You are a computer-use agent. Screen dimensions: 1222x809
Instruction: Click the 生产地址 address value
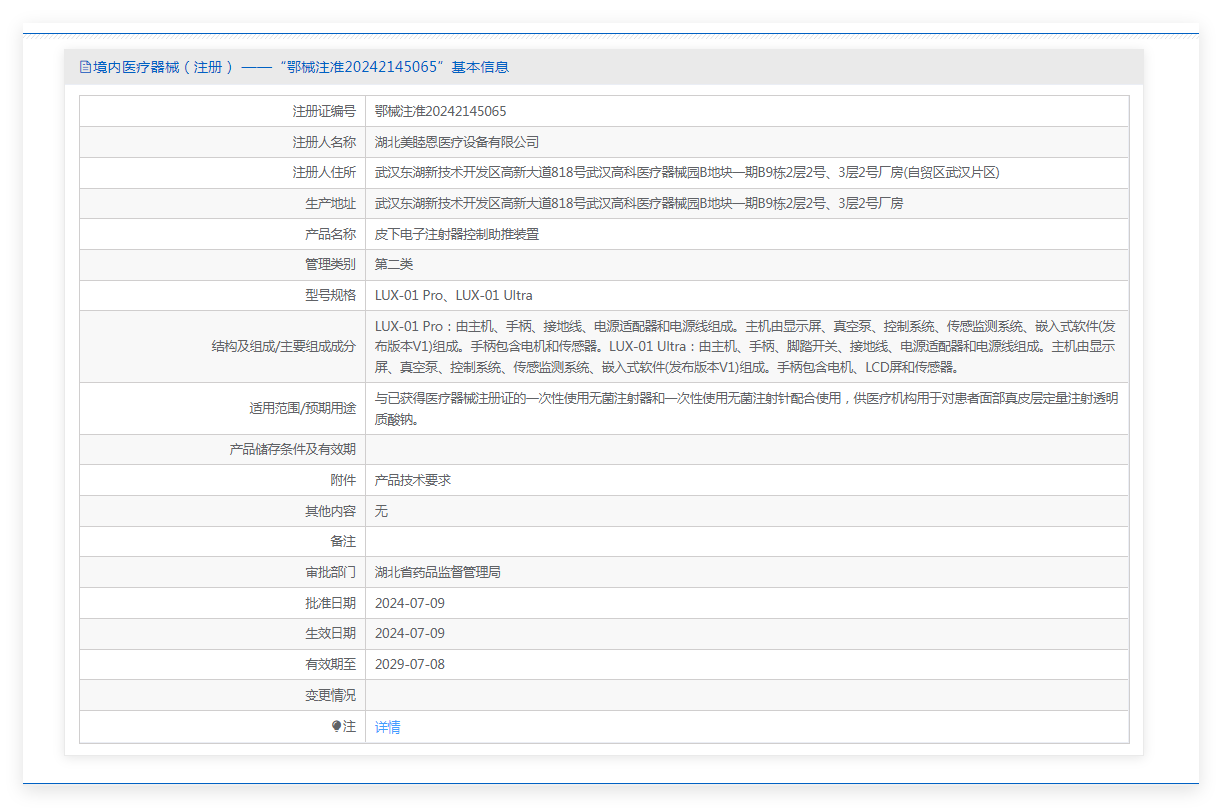[x=638, y=204]
